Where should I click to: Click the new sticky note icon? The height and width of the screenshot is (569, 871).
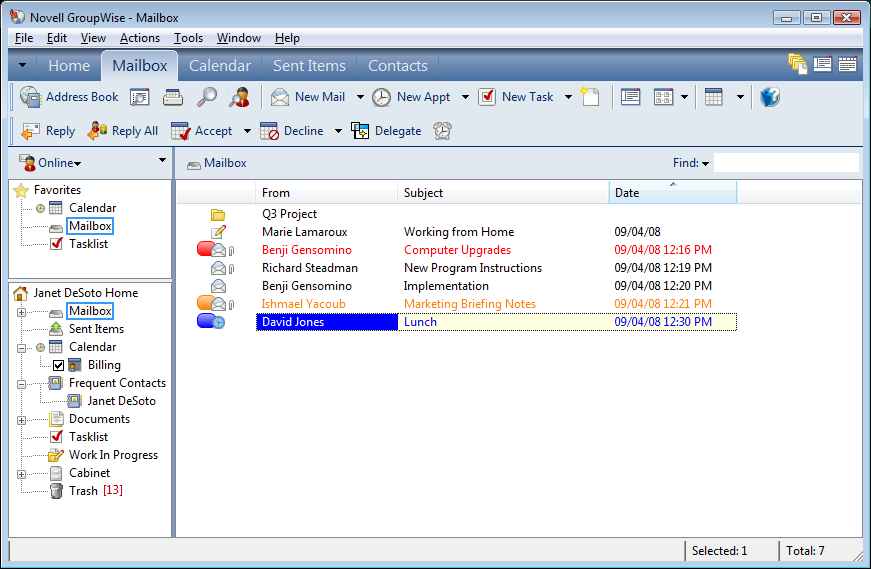pos(590,97)
